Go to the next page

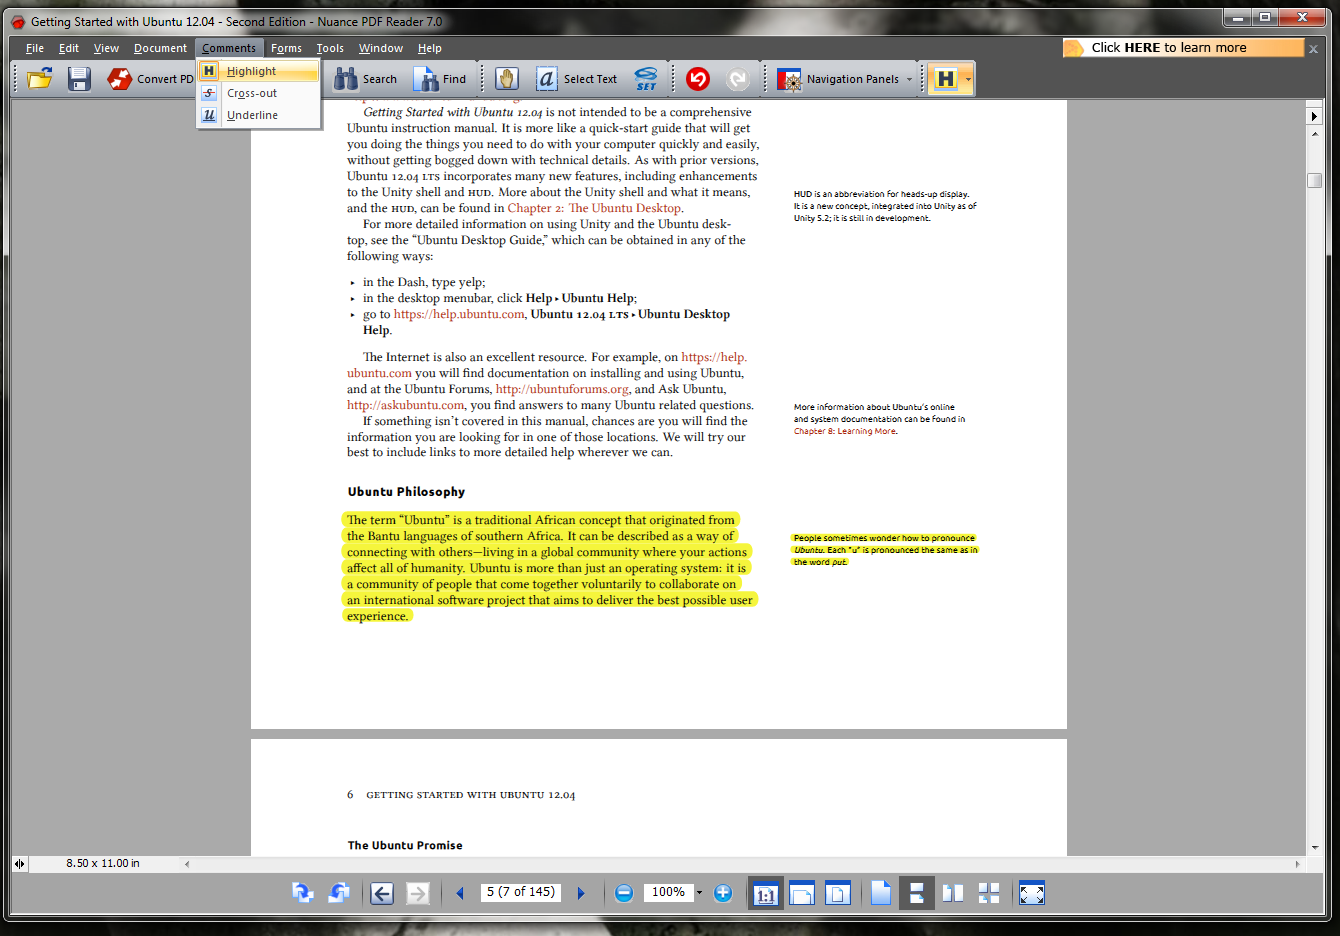(581, 893)
